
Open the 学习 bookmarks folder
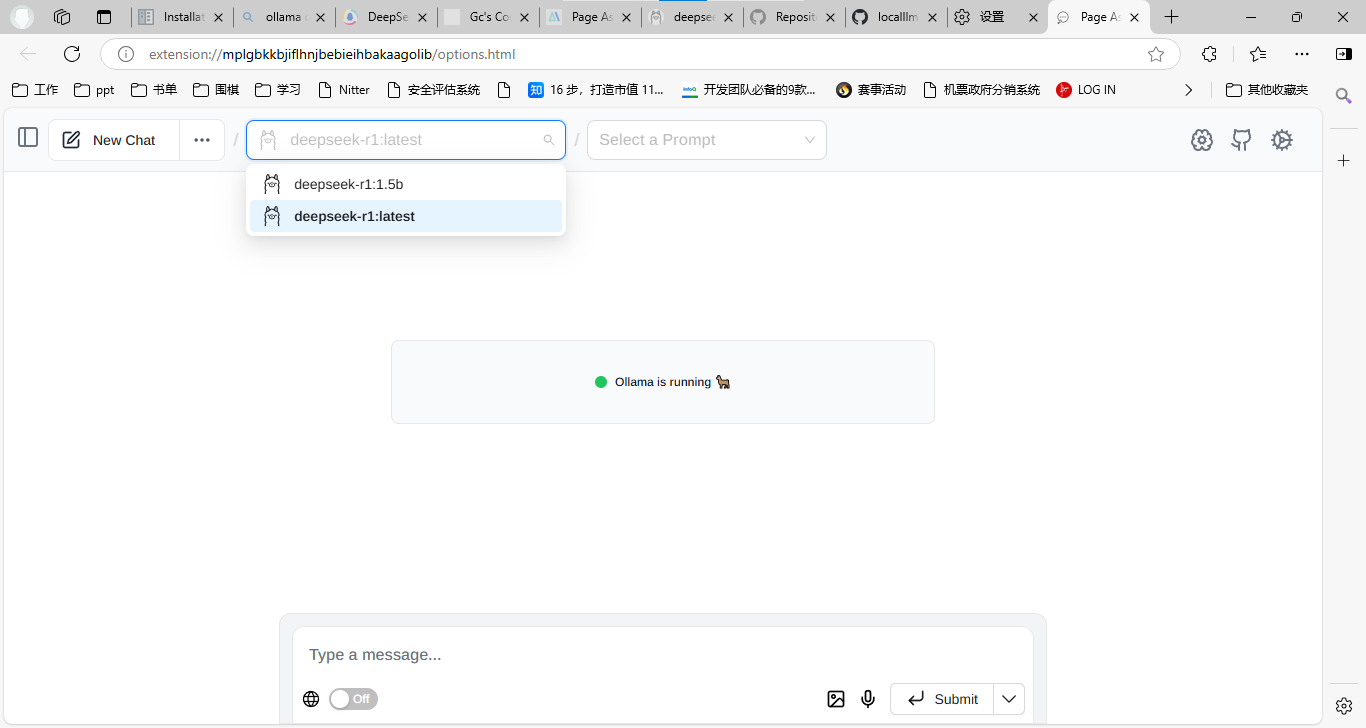[278, 90]
